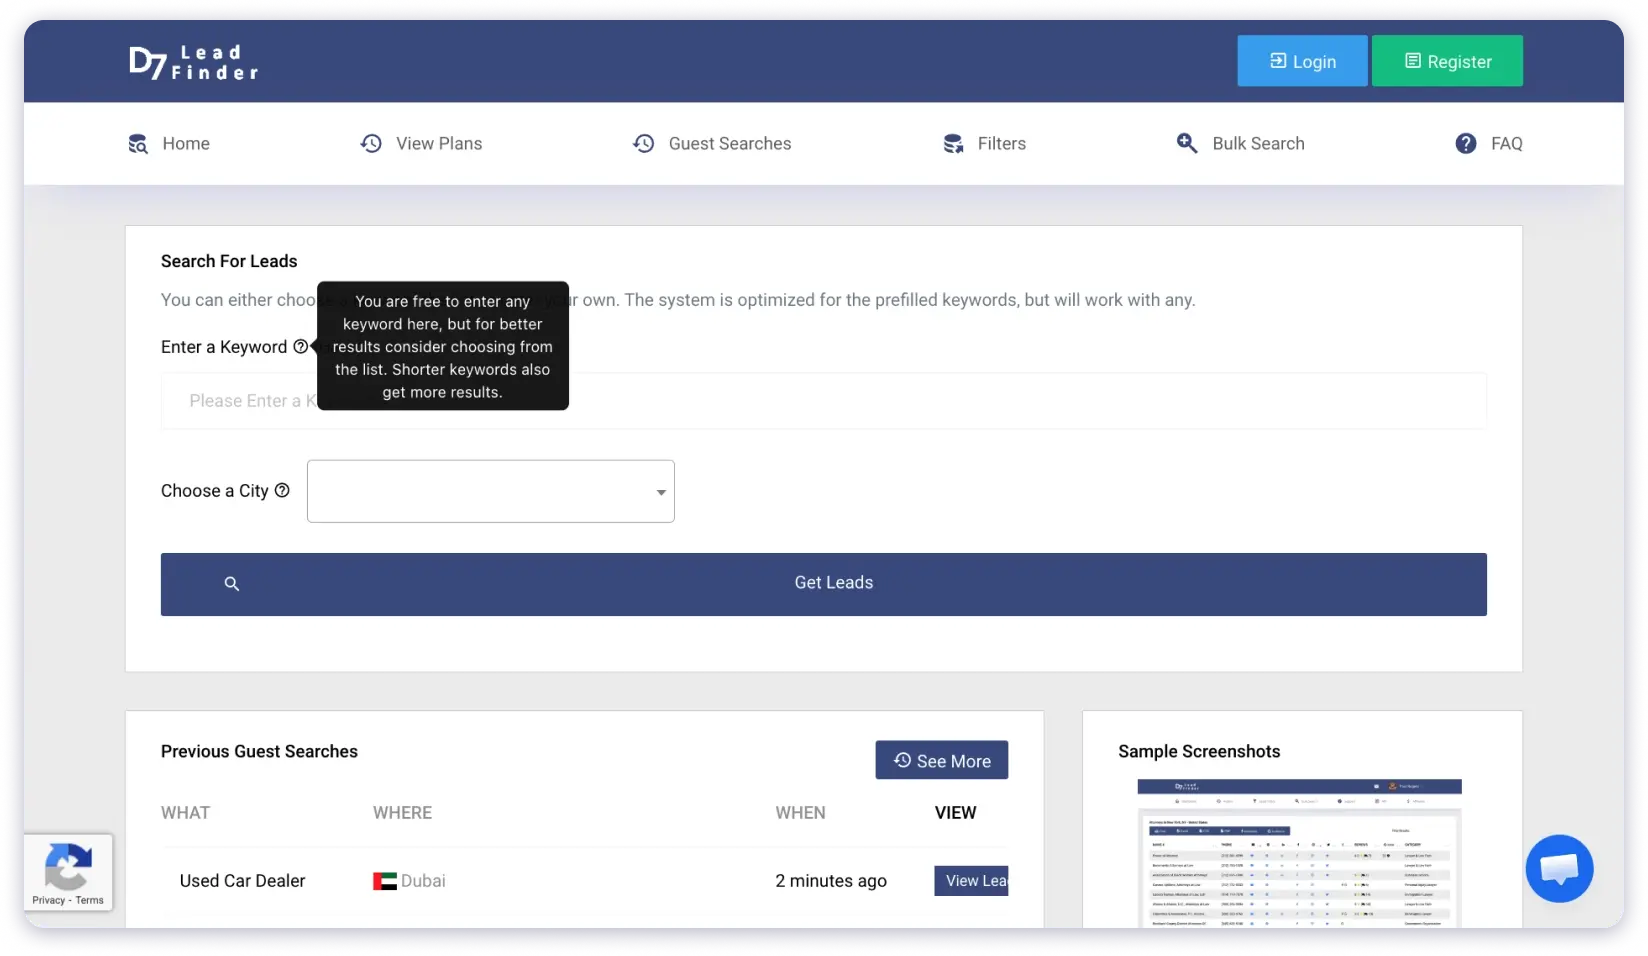Go to the Home menu item
Screen dimensions: 1648x956
tap(186, 144)
